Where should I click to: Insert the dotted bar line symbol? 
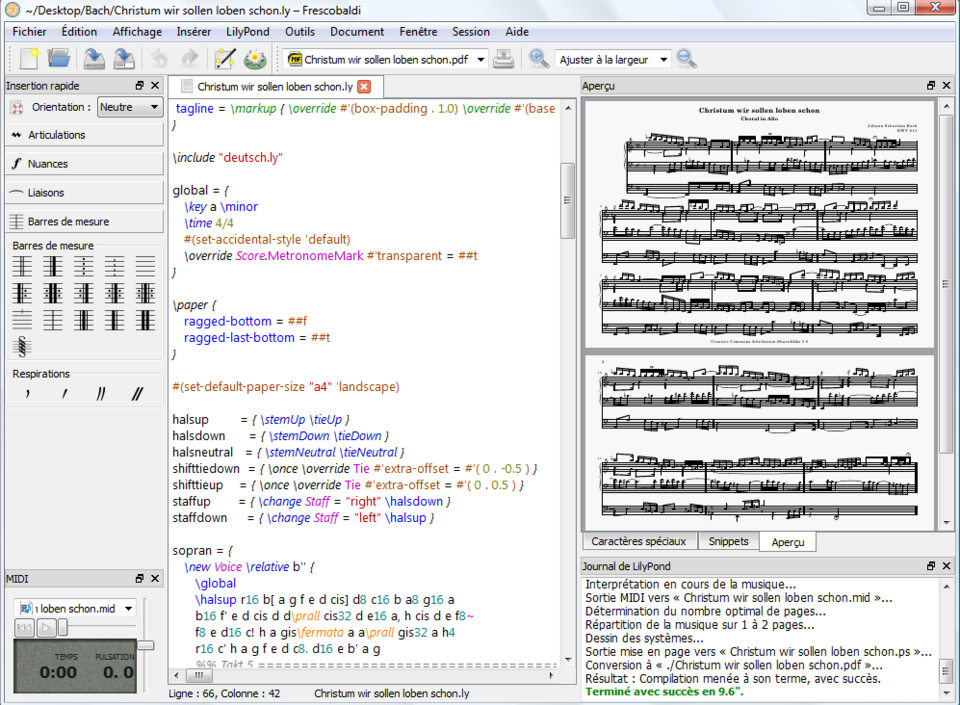(84, 266)
